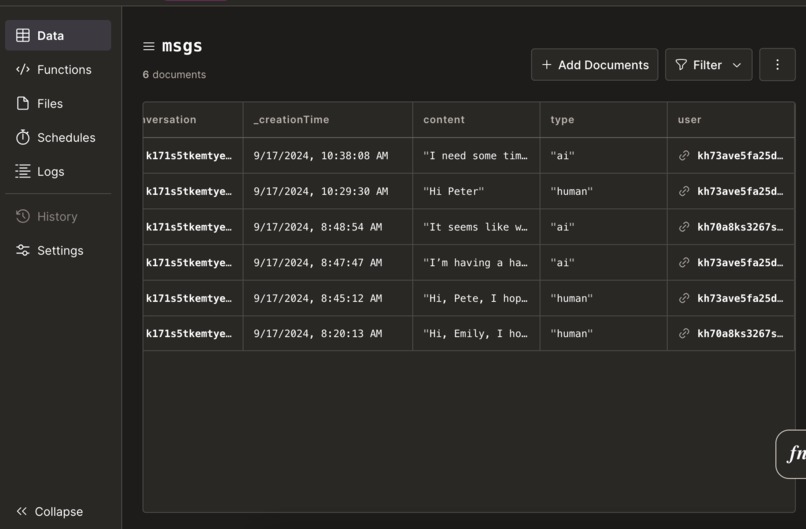This screenshot has height=529, width=806.
Task: Select the "ai" type cell in 8:47:47 row
Action: tap(604, 262)
